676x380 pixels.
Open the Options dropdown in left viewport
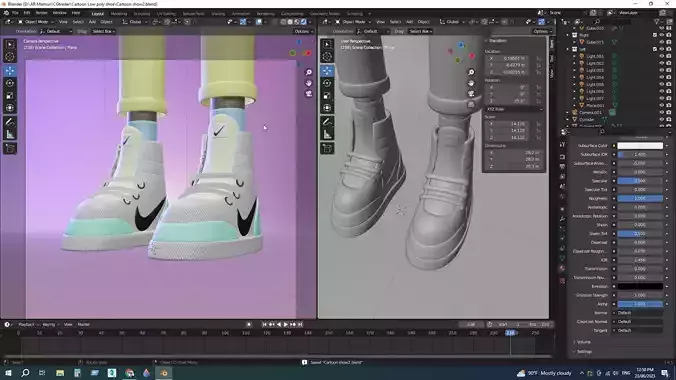click(x=304, y=31)
